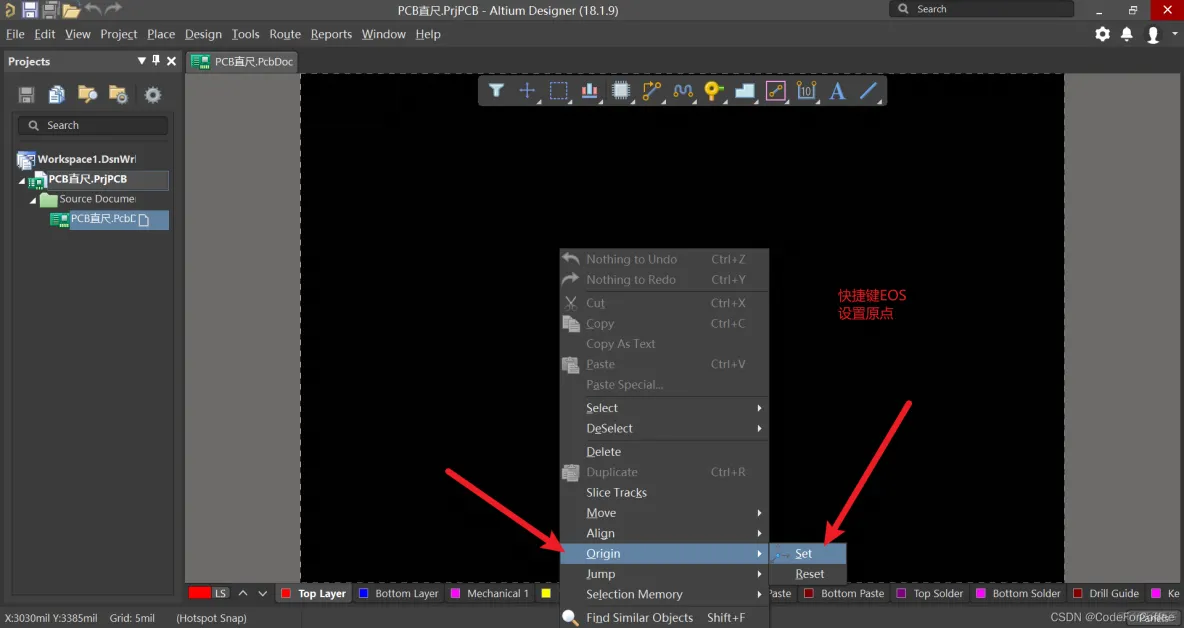This screenshot has width=1184, height=628.
Task: Open the Reports menu
Action: (331, 34)
